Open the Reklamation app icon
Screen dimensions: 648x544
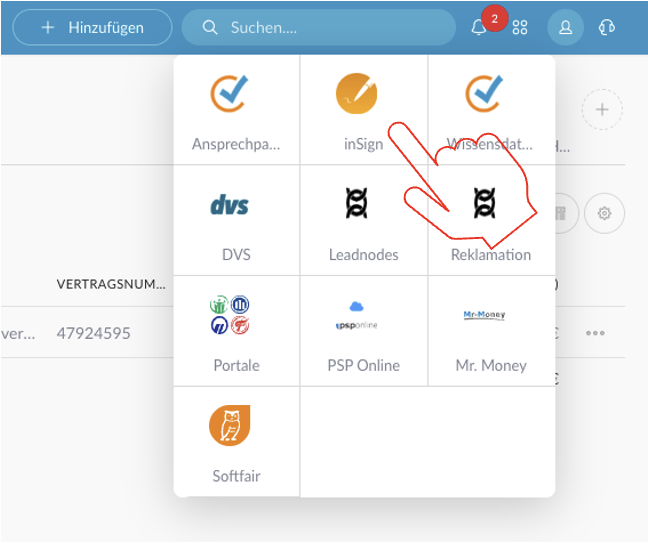484,203
